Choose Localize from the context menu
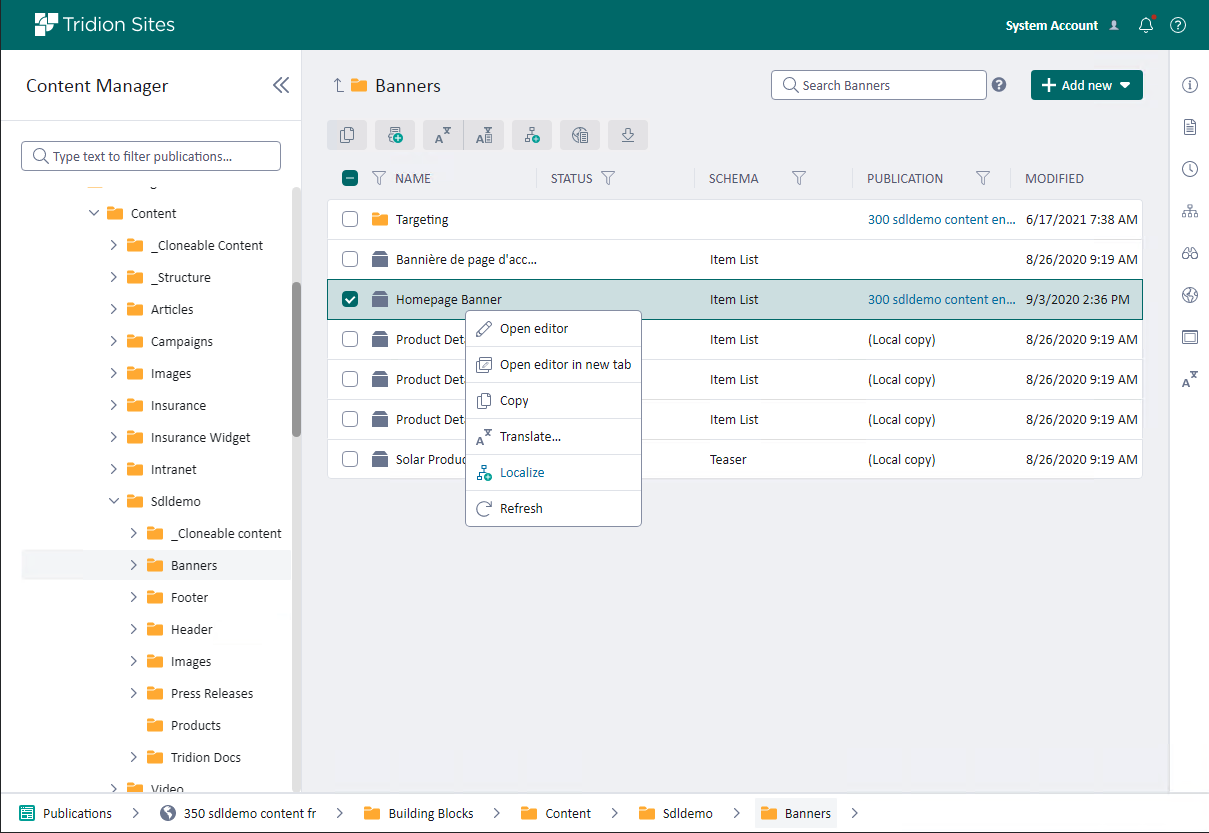Screen dimensions: 1209x833 (x=522, y=472)
